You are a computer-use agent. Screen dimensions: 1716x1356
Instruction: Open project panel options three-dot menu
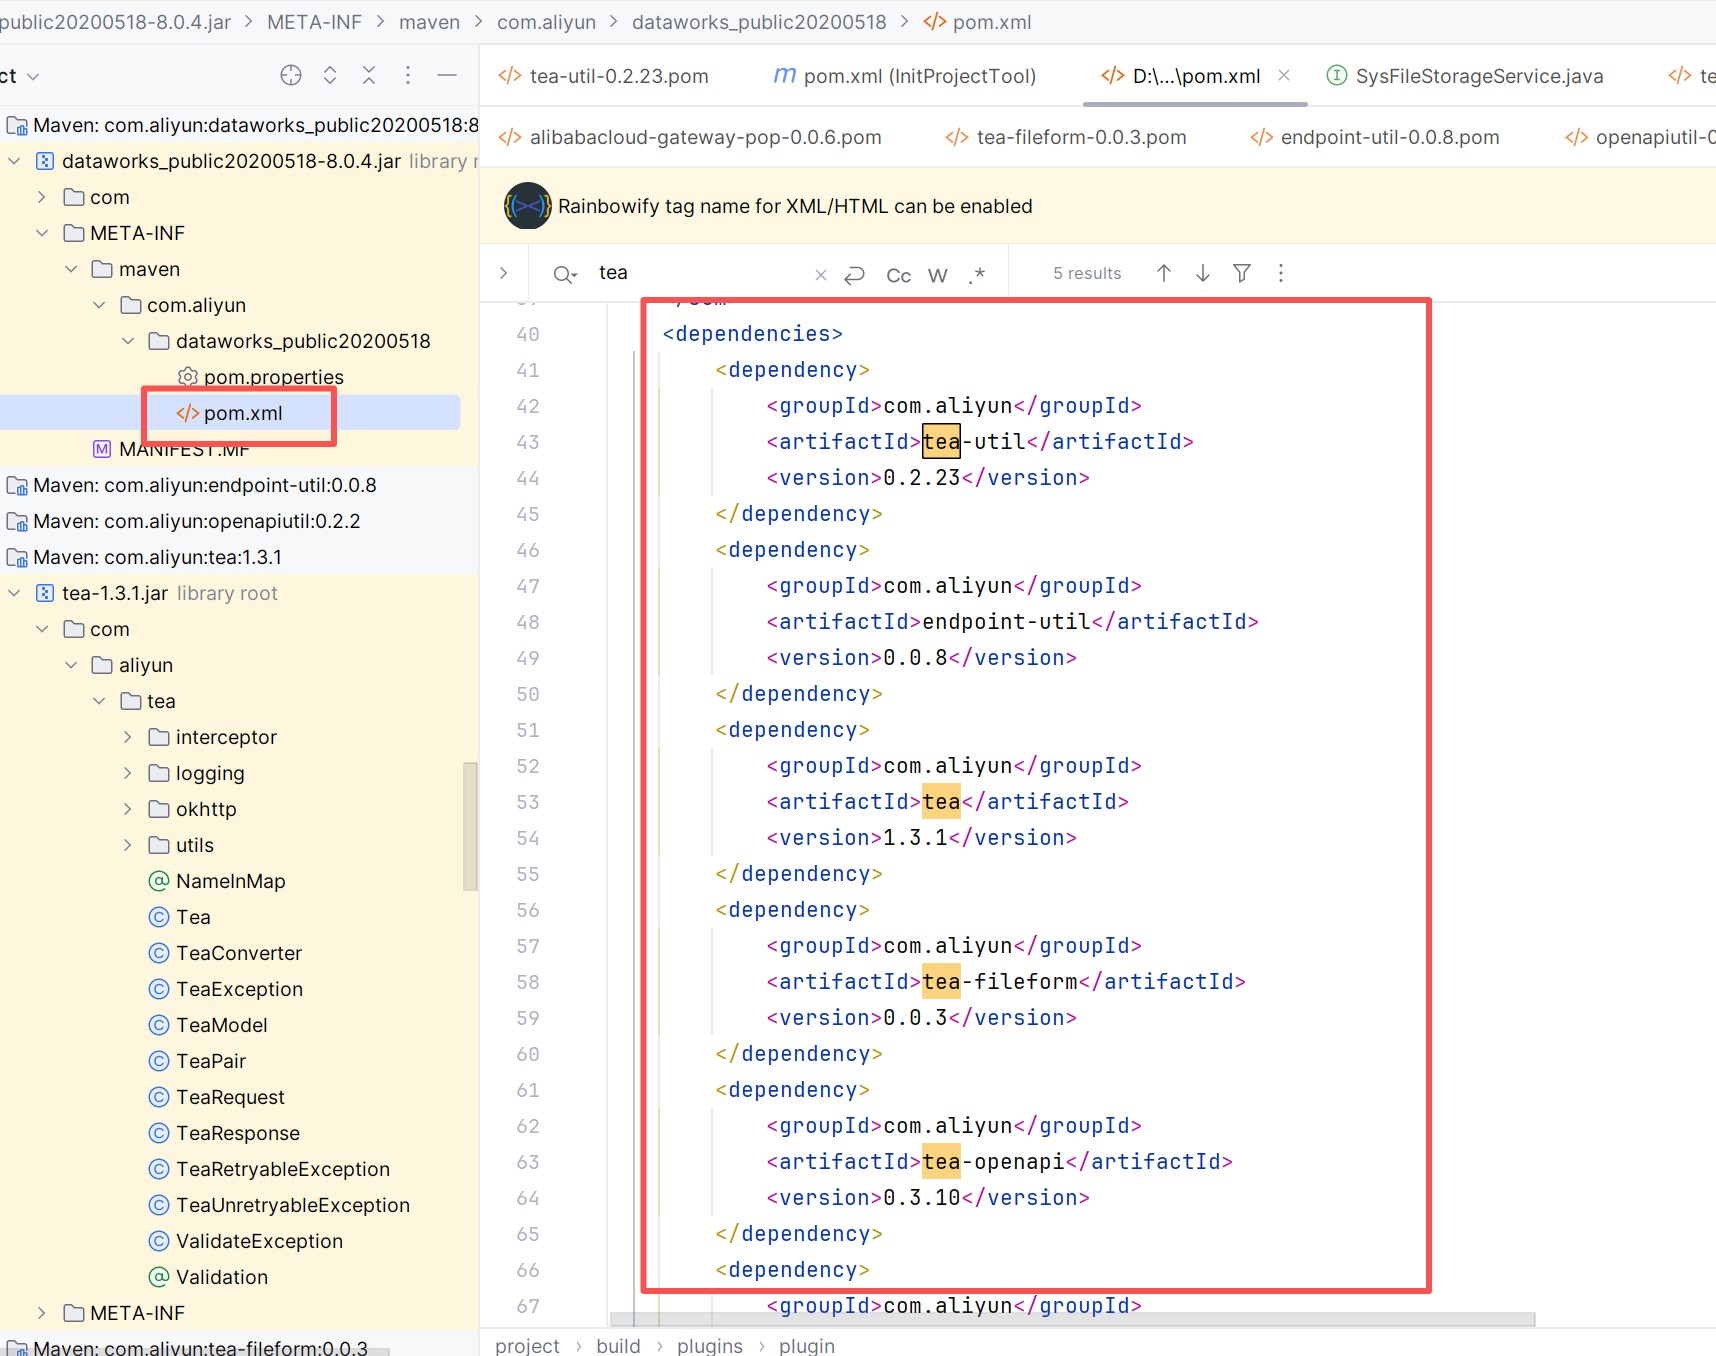(x=408, y=75)
